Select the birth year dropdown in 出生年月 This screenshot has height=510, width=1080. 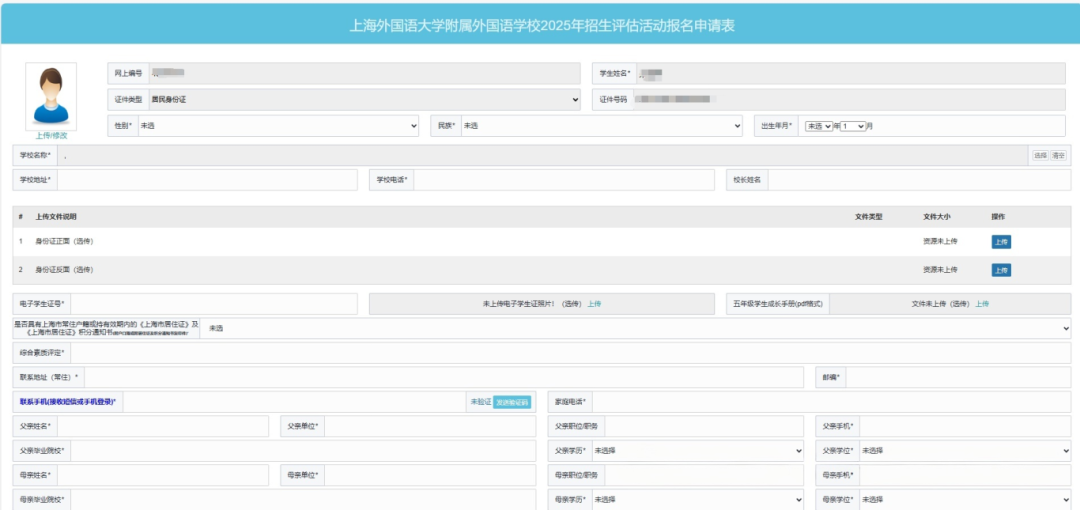[819, 127]
